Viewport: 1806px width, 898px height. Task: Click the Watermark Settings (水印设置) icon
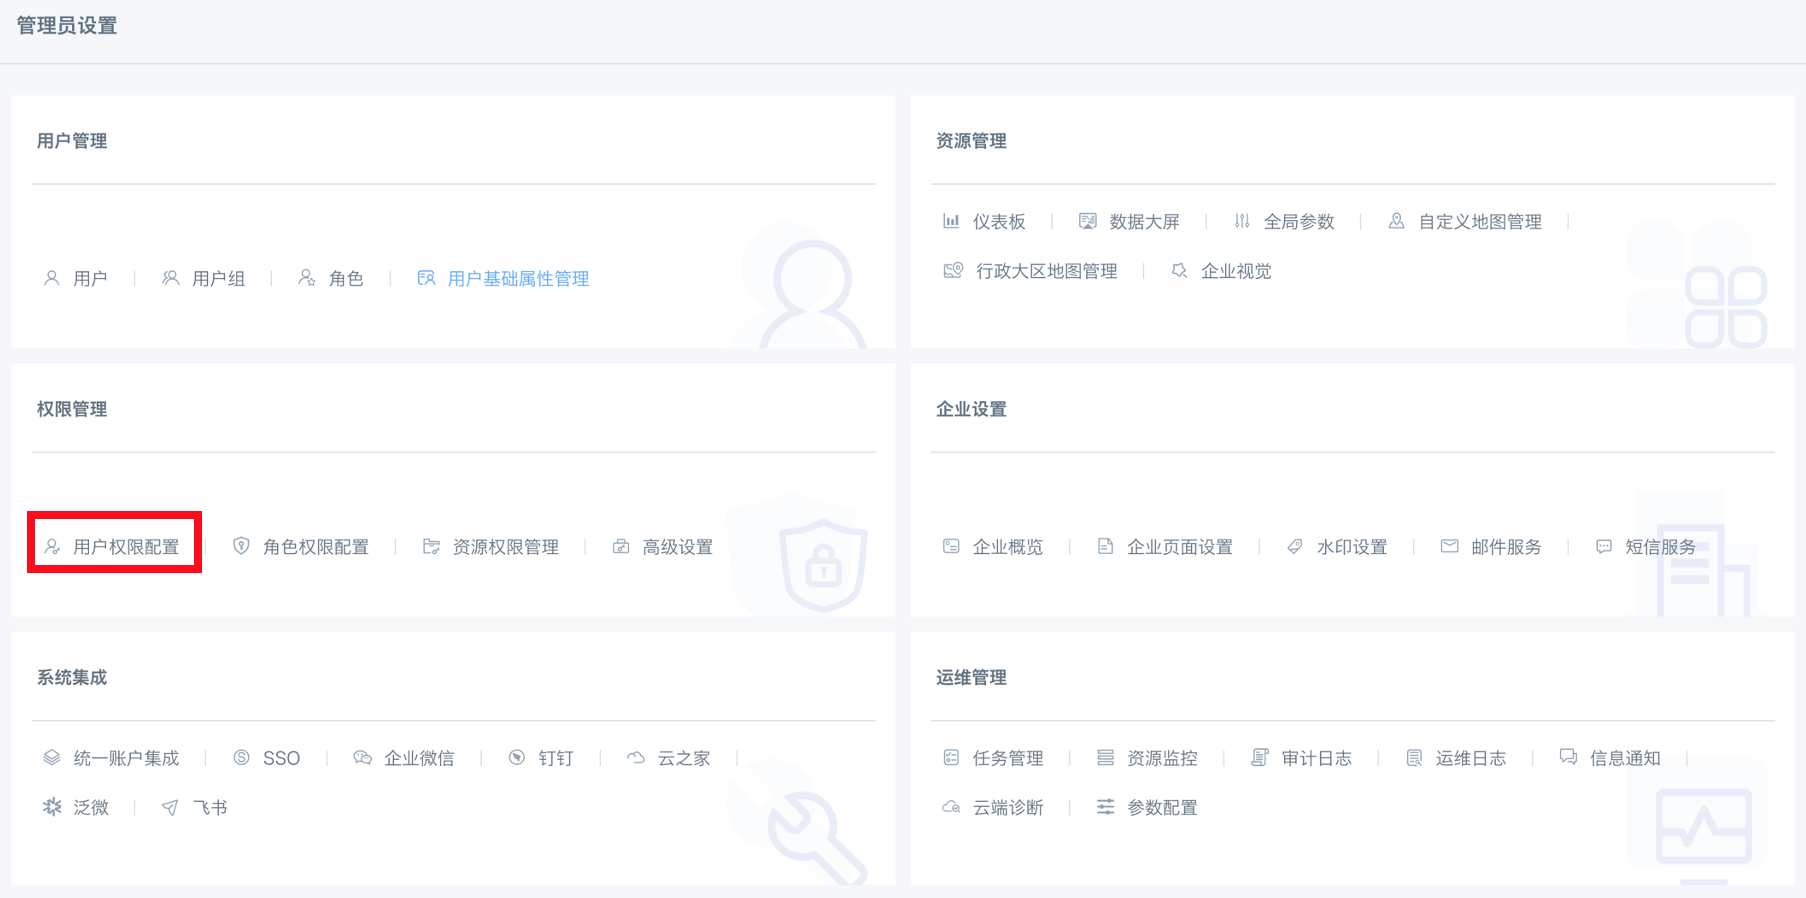pos(1295,546)
